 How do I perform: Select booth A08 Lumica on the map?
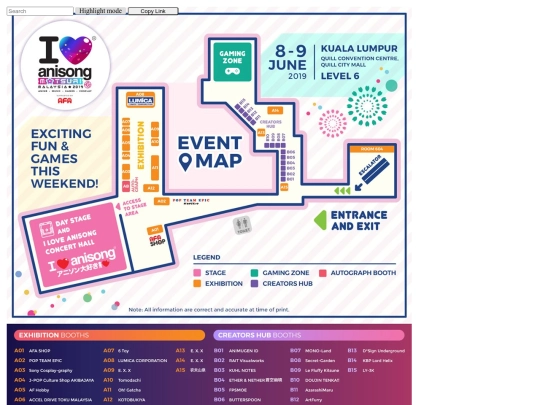tap(140, 100)
